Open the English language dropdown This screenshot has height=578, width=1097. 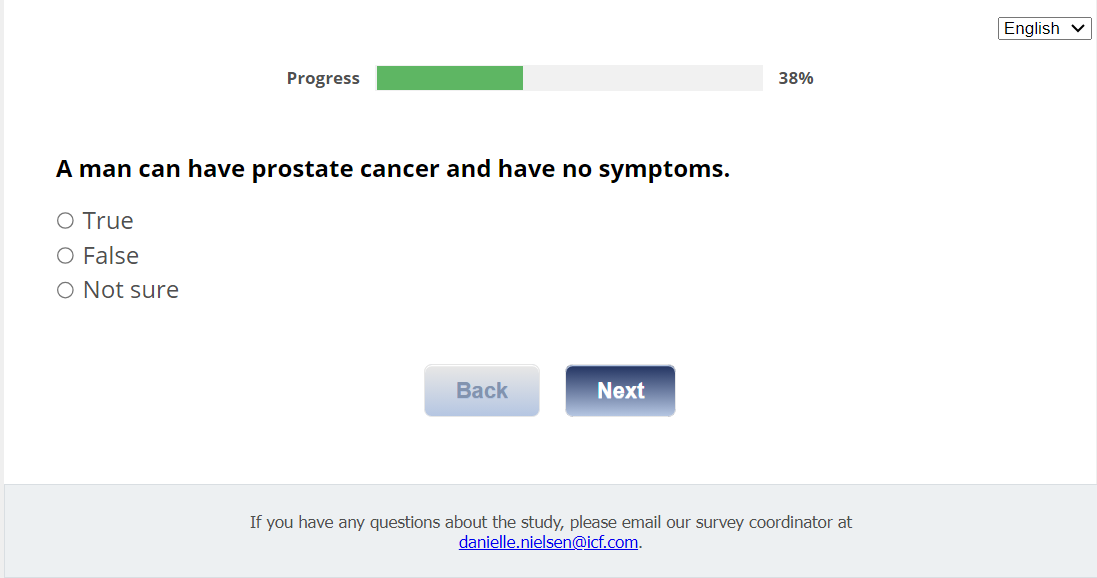(1043, 29)
